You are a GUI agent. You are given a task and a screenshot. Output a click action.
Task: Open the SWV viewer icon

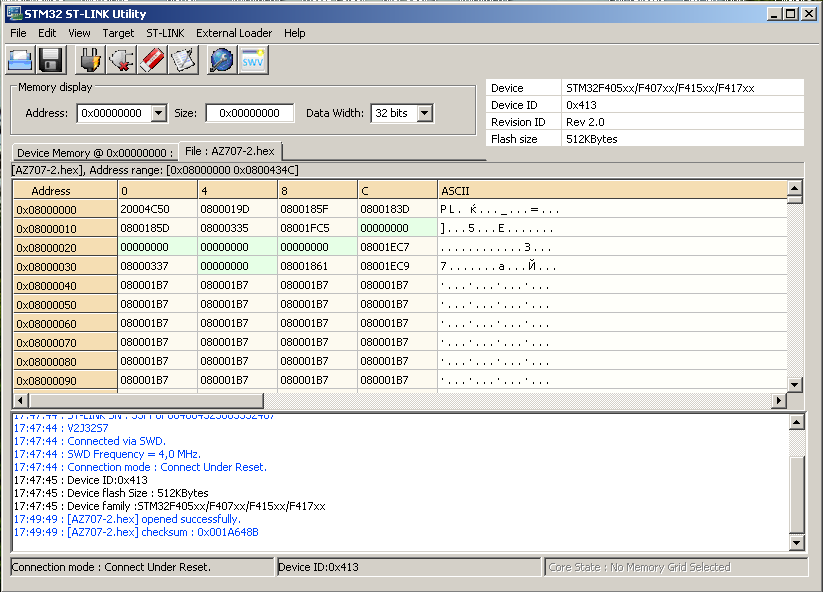[x=252, y=60]
